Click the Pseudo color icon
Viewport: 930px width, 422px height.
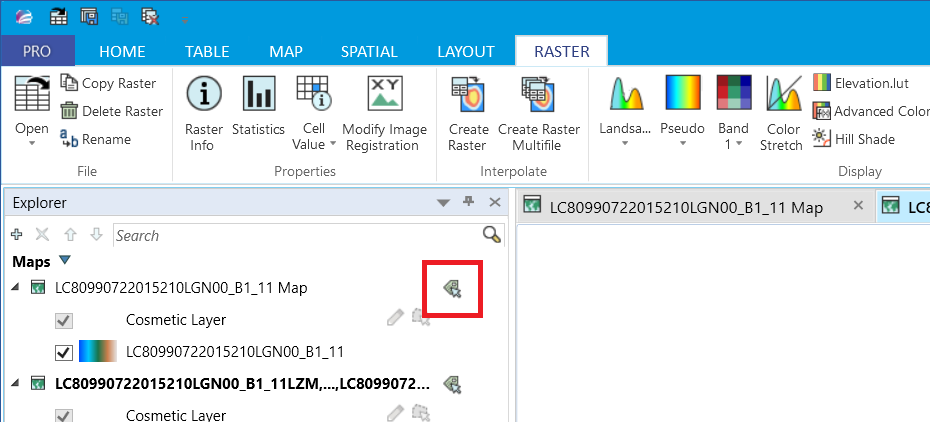click(x=683, y=92)
